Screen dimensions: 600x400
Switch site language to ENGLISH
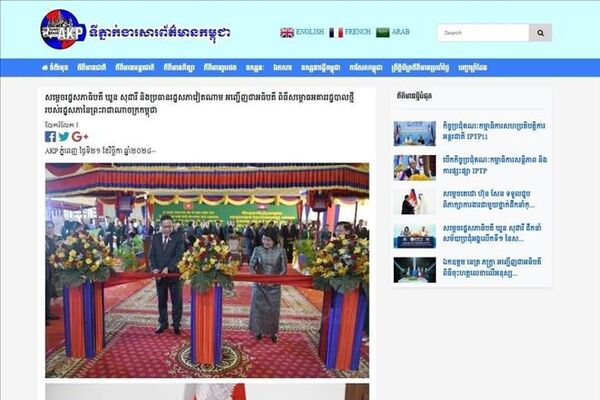coord(310,32)
